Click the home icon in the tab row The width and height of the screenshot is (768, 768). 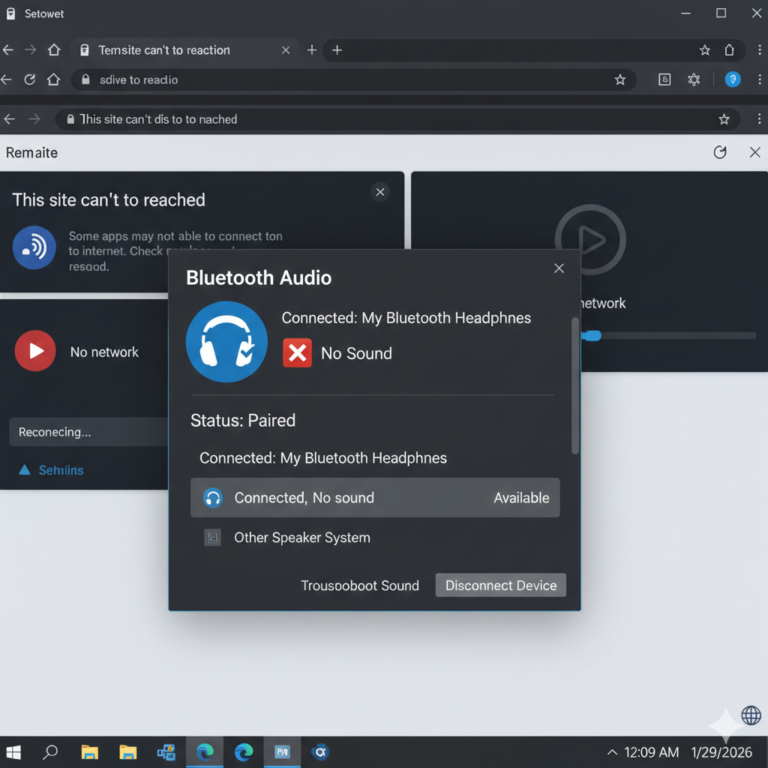click(x=54, y=50)
